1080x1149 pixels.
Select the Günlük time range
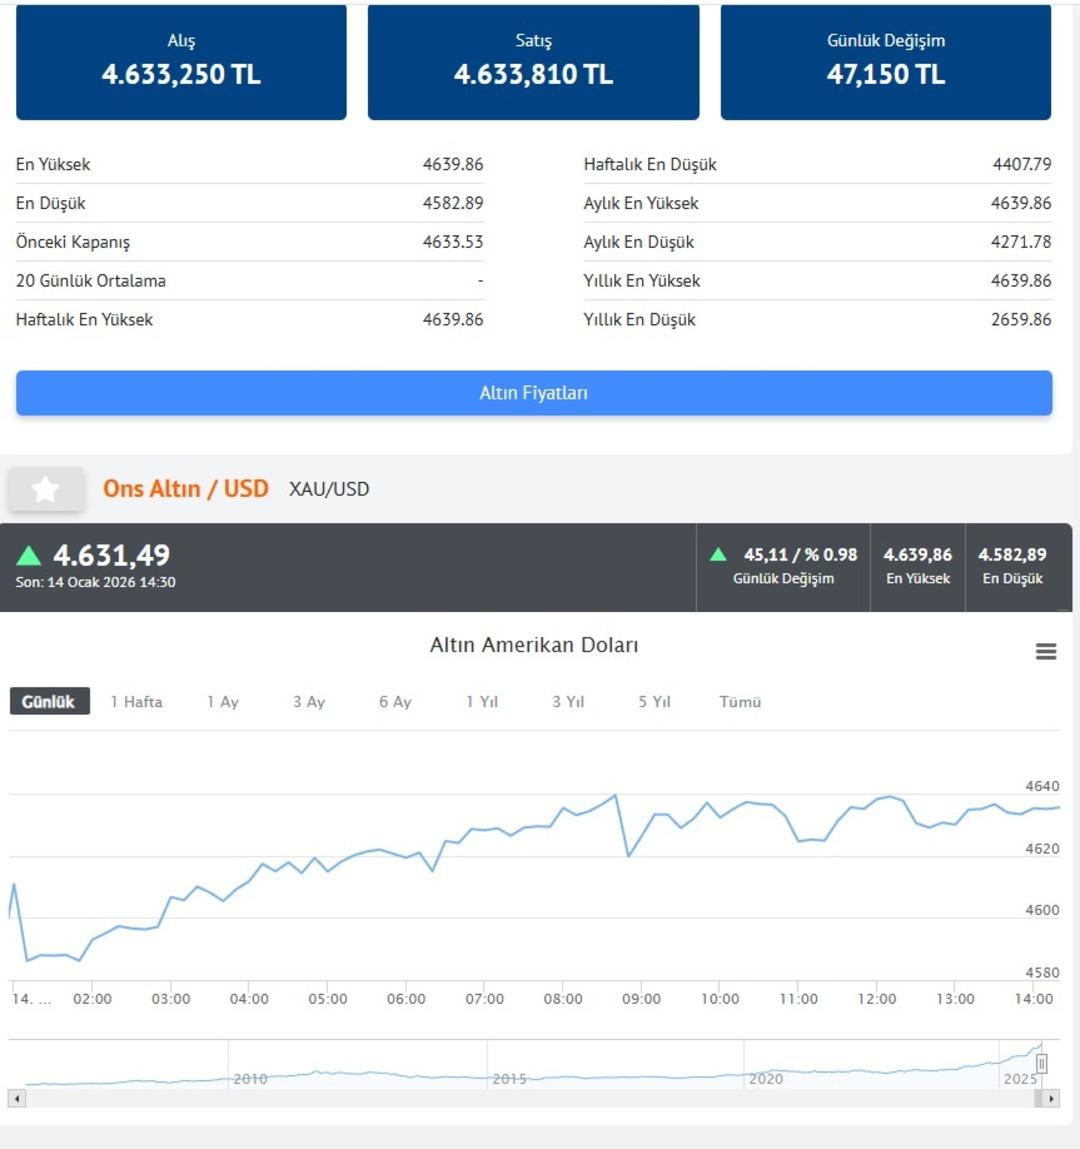point(49,702)
